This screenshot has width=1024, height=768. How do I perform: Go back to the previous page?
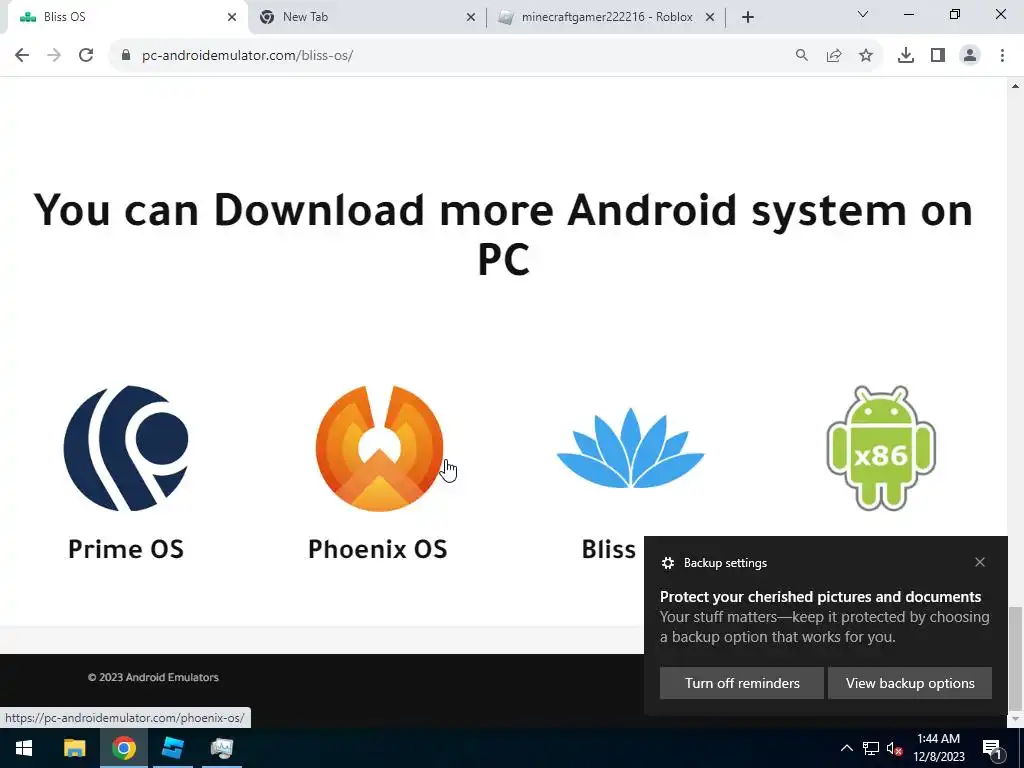22,56
